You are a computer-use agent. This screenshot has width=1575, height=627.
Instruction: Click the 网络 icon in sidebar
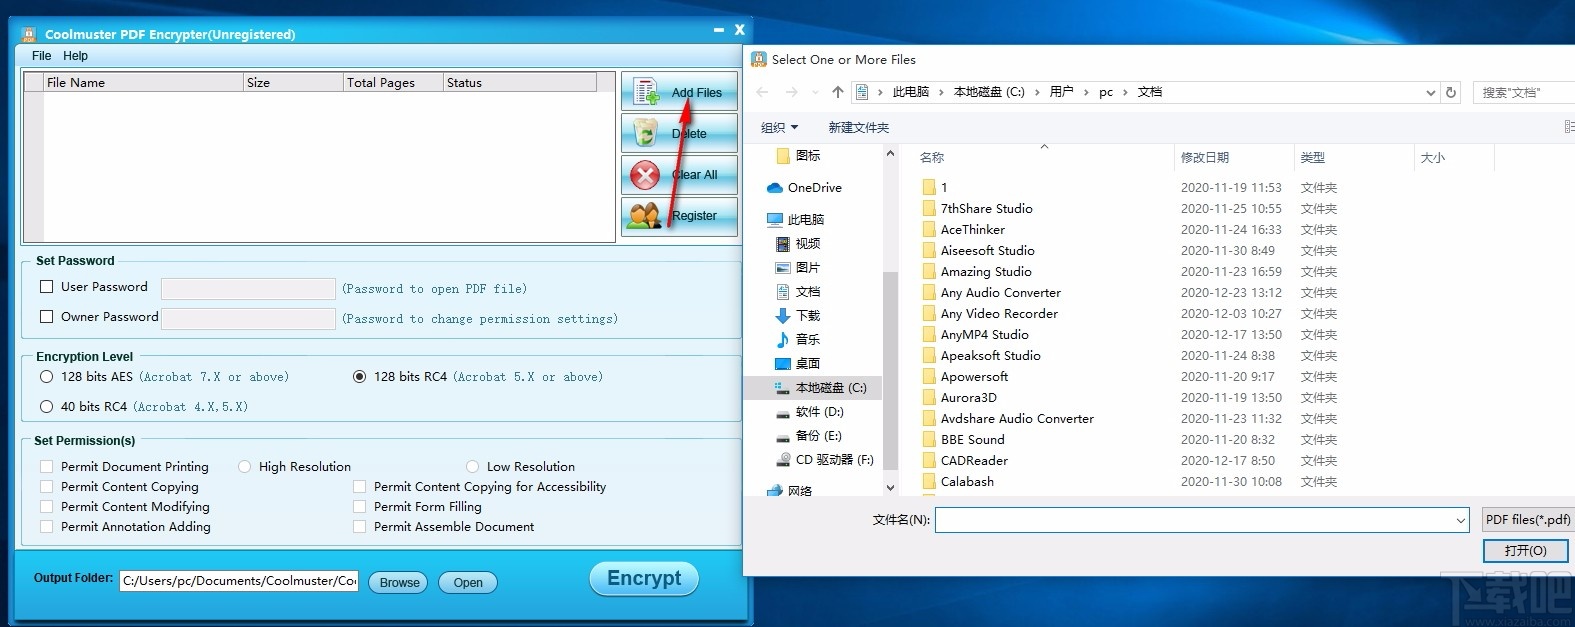775,491
